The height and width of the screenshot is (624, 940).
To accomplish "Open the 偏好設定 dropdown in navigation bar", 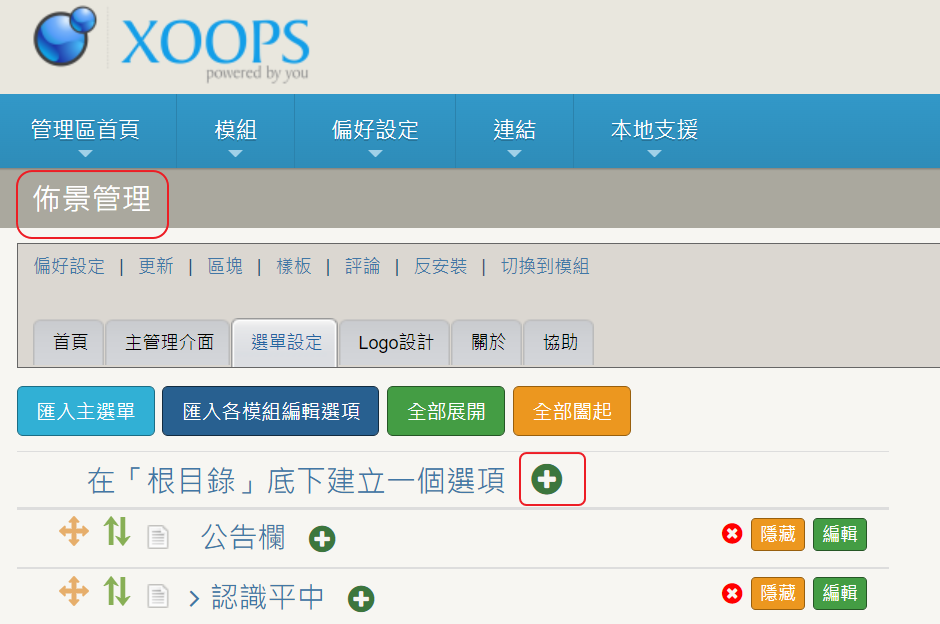I will pos(375,131).
